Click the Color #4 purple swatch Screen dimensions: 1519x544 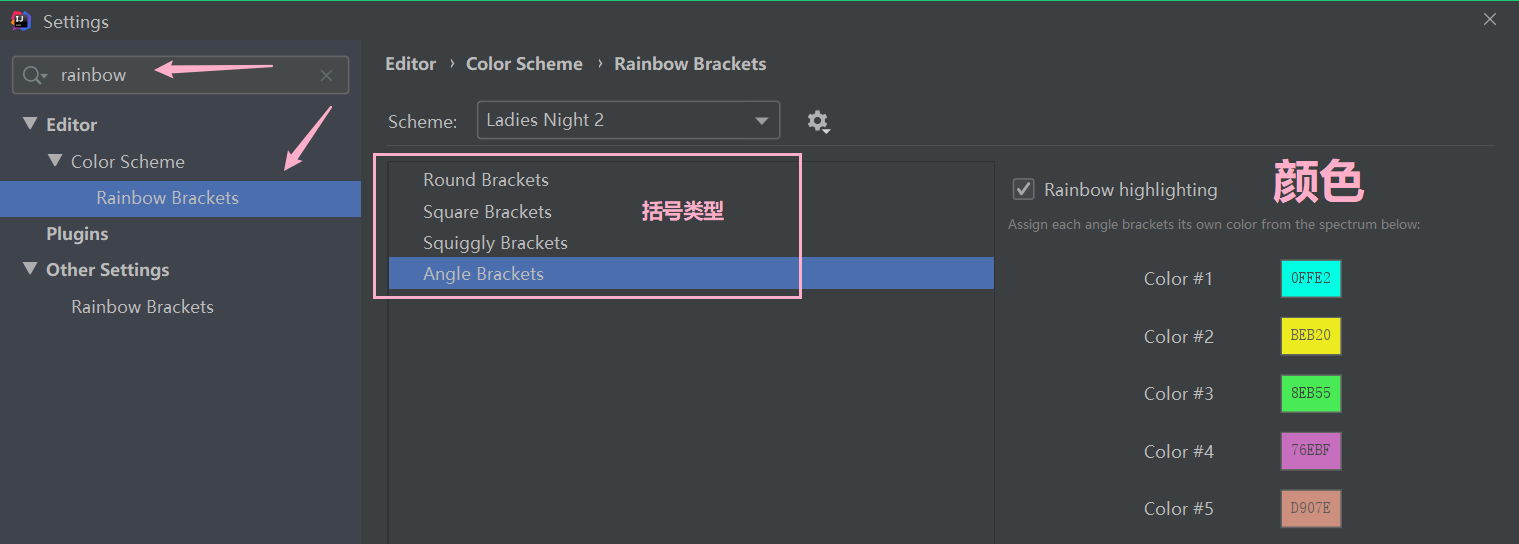[x=1310, y=451]
